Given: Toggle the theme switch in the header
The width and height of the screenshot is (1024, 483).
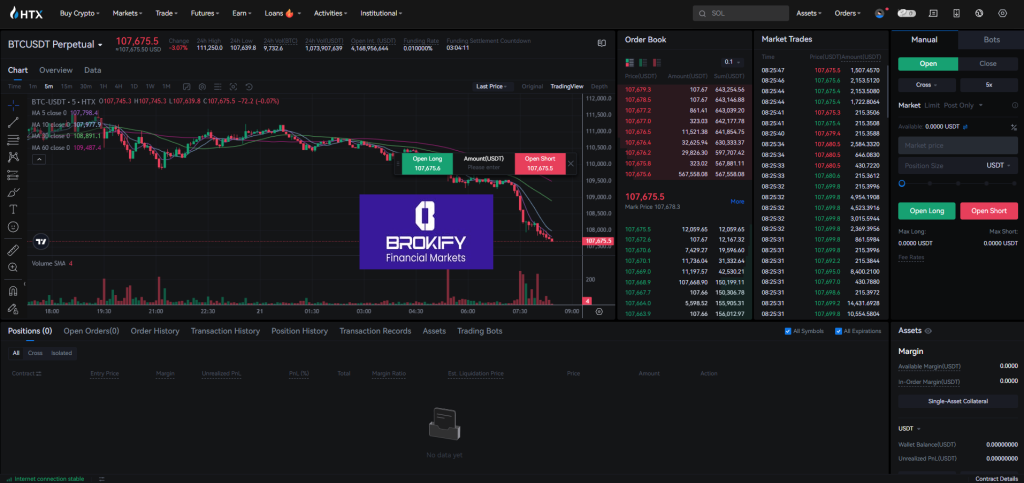Looking at the screenshot, I should (x=907, y=13).
